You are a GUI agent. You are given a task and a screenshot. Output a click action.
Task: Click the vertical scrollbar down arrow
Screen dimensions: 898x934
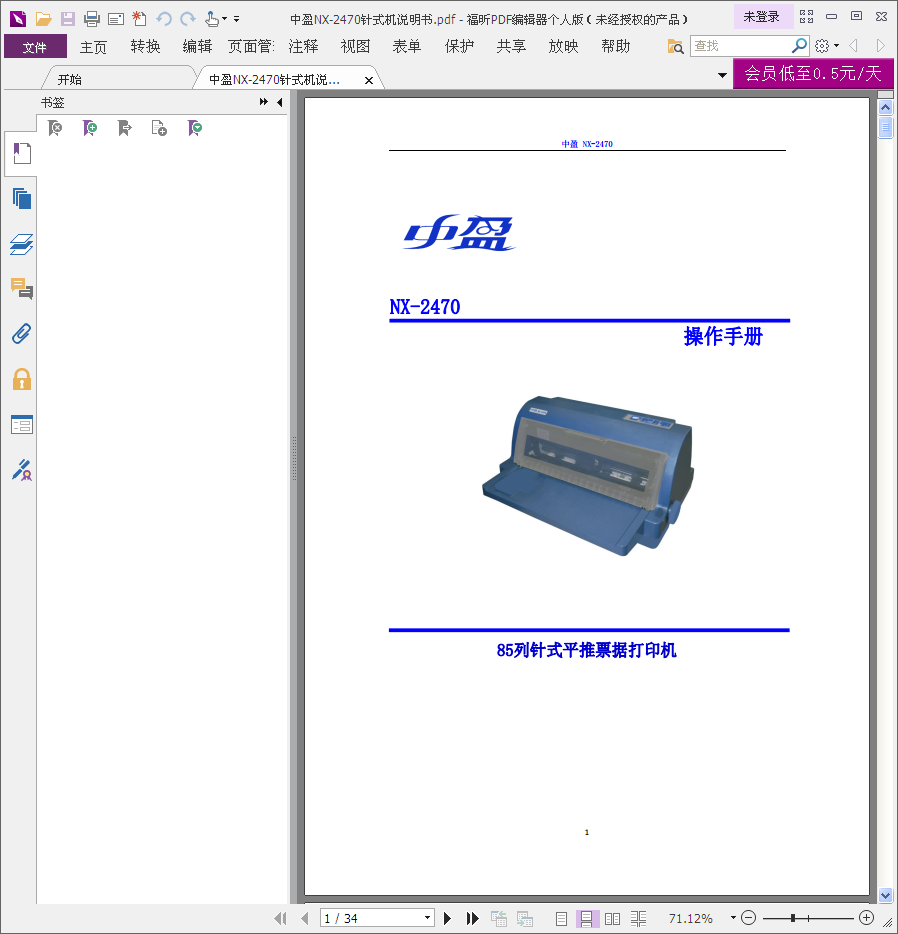coord(885,895)
